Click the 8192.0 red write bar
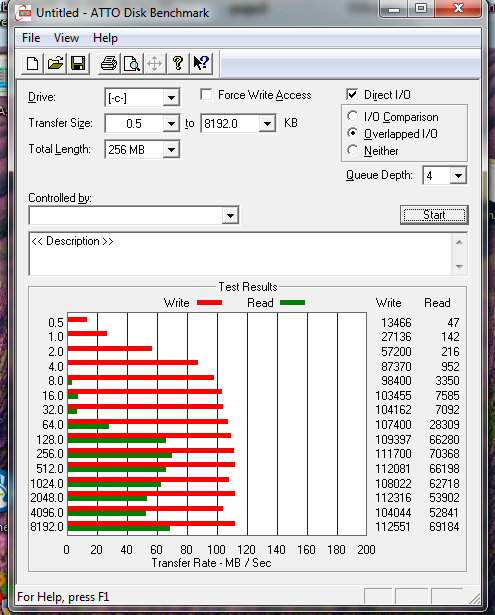Viewport: 495px width, 615px height. pos(151,524)
